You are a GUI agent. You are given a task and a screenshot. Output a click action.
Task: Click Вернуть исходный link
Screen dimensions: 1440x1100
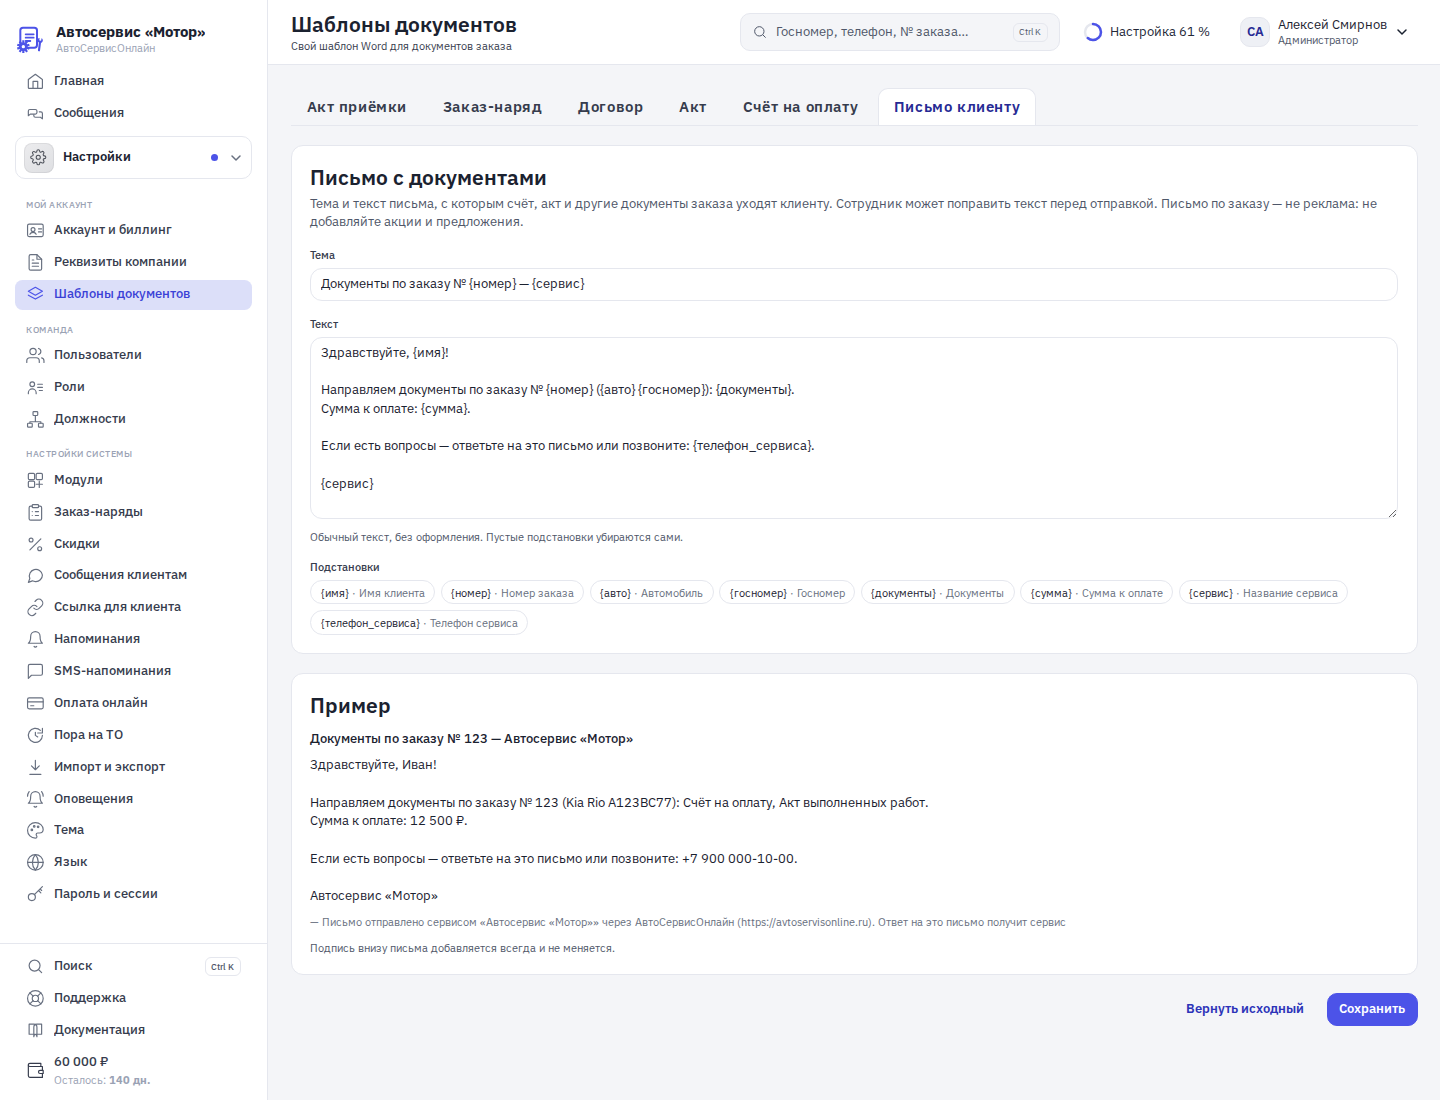point(1245,1009)
